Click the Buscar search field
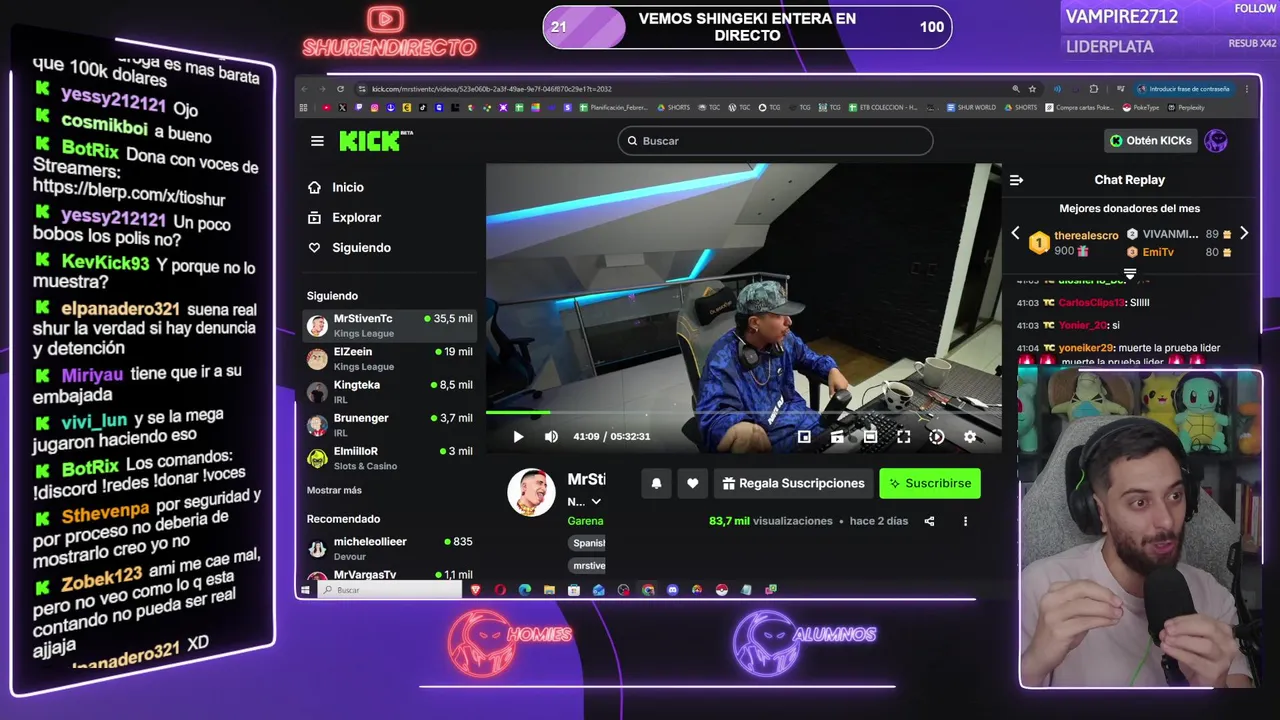The image size is (1280, 720). pyautogui.click(x=775, y=141)
